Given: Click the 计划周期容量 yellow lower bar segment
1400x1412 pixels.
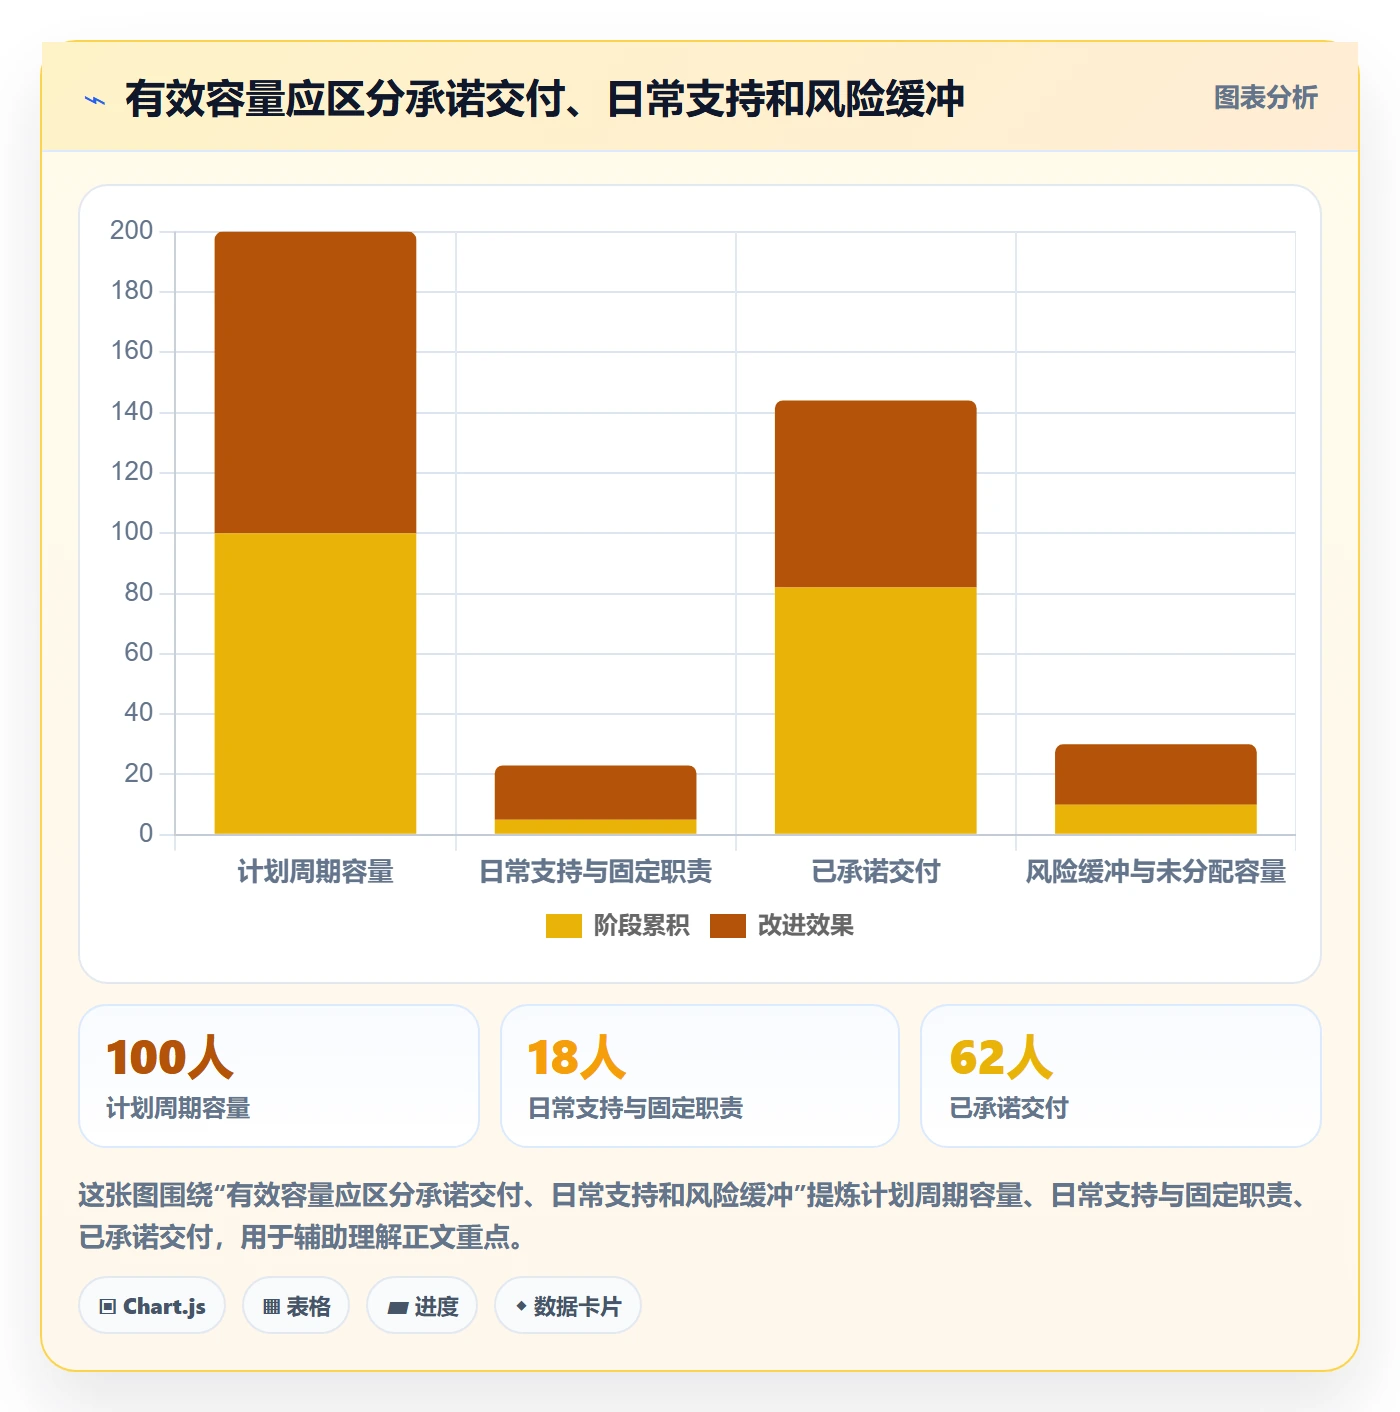Looking at the screenshot, I should click(315, 684).
